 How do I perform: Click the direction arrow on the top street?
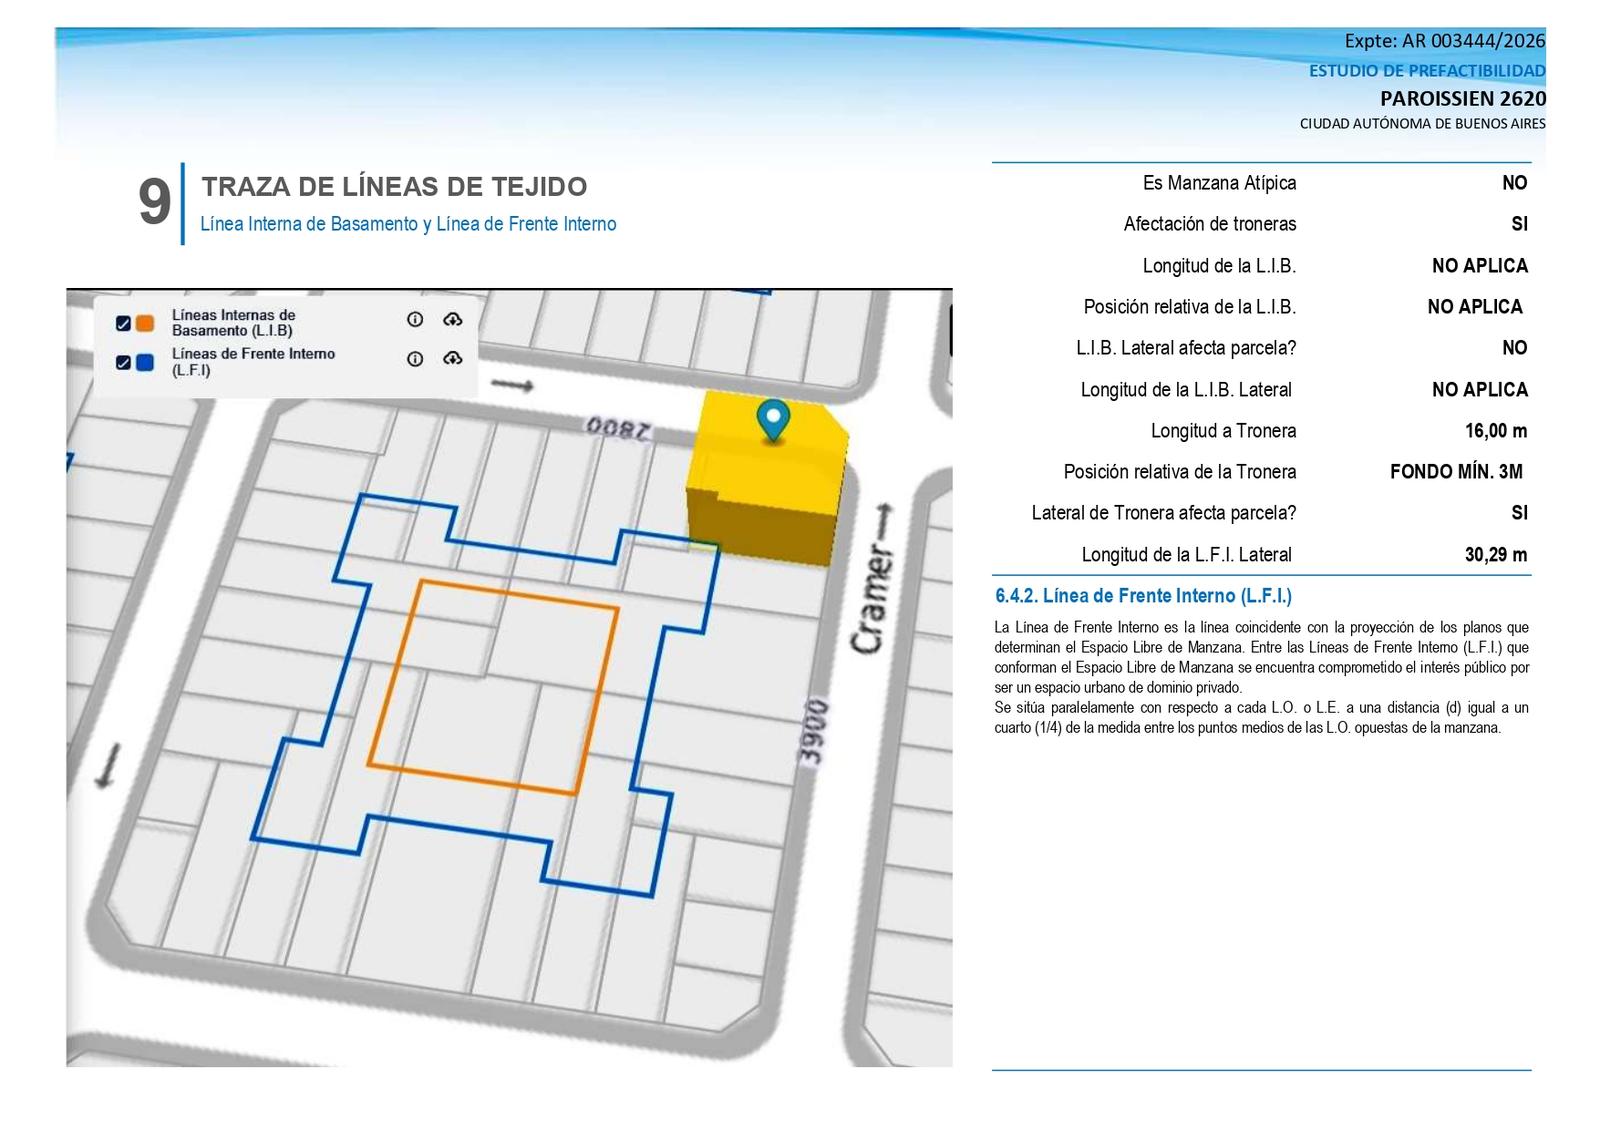pyautogui.click(x=513, y=386)
